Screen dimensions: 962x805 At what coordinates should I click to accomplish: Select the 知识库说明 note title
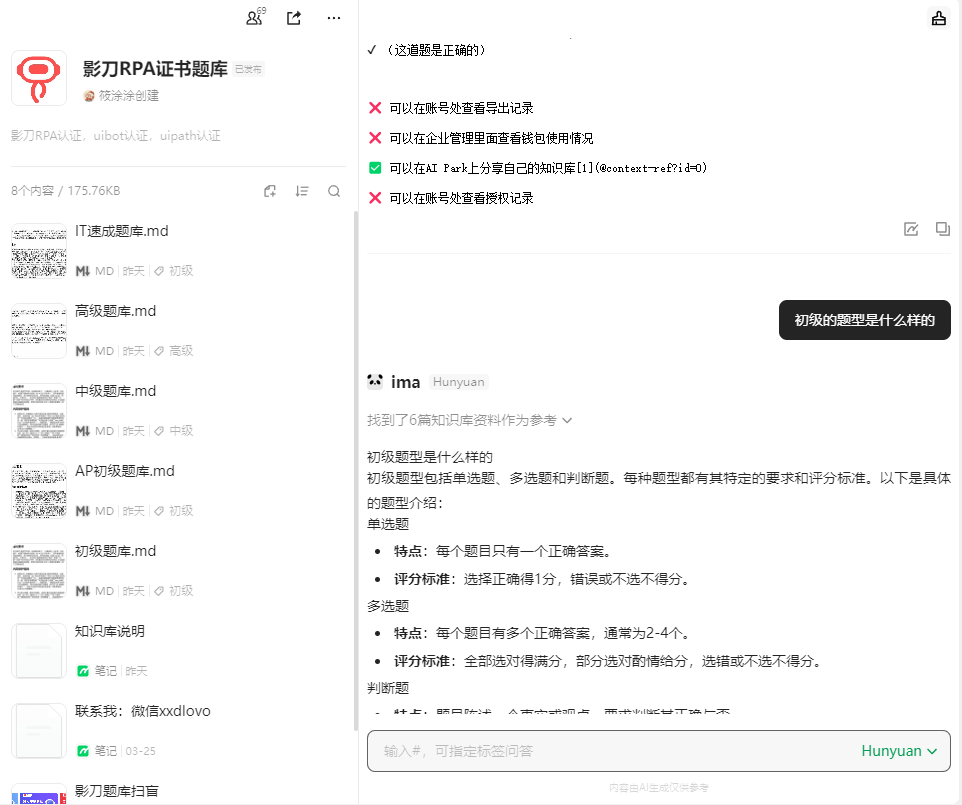tap(110, 631)
